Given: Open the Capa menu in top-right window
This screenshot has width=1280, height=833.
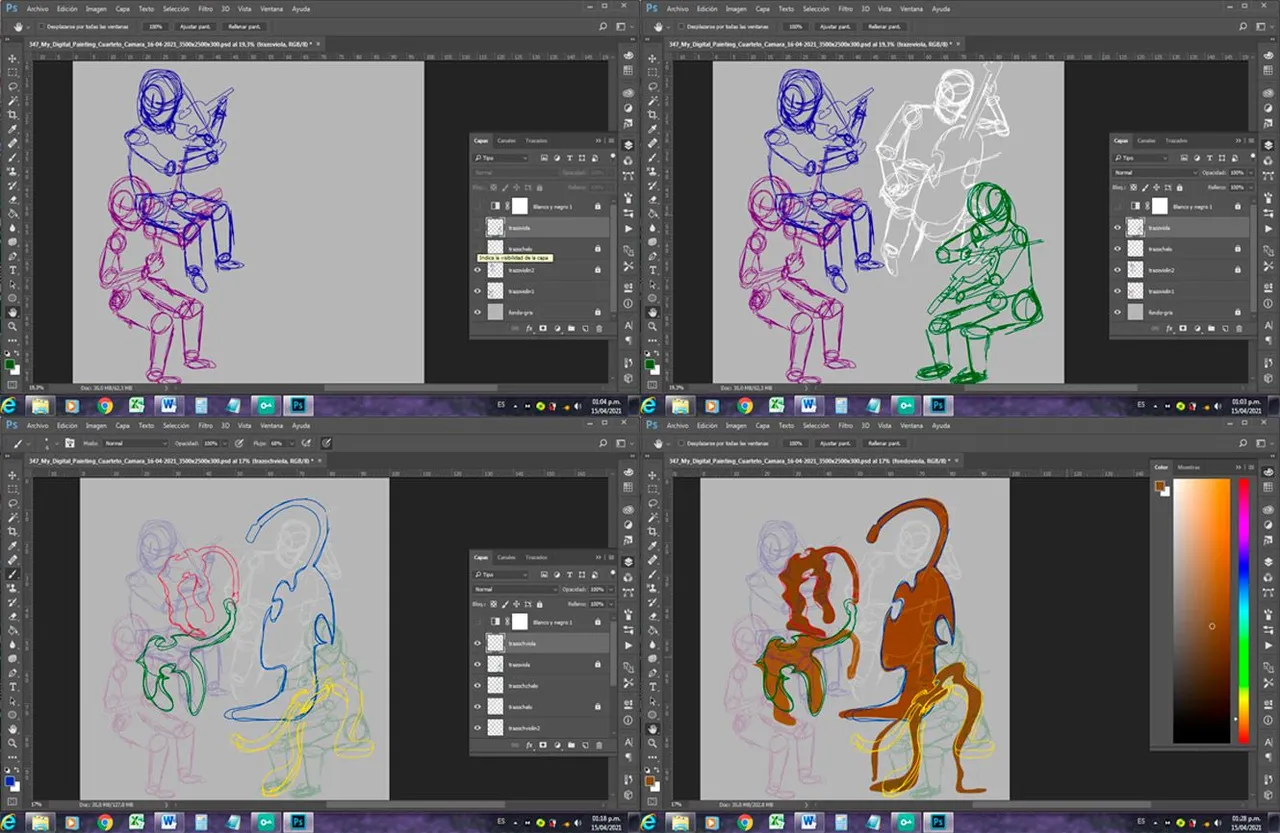Looking at the screenshot, I should pyautogui.click(x=762, y=8).
